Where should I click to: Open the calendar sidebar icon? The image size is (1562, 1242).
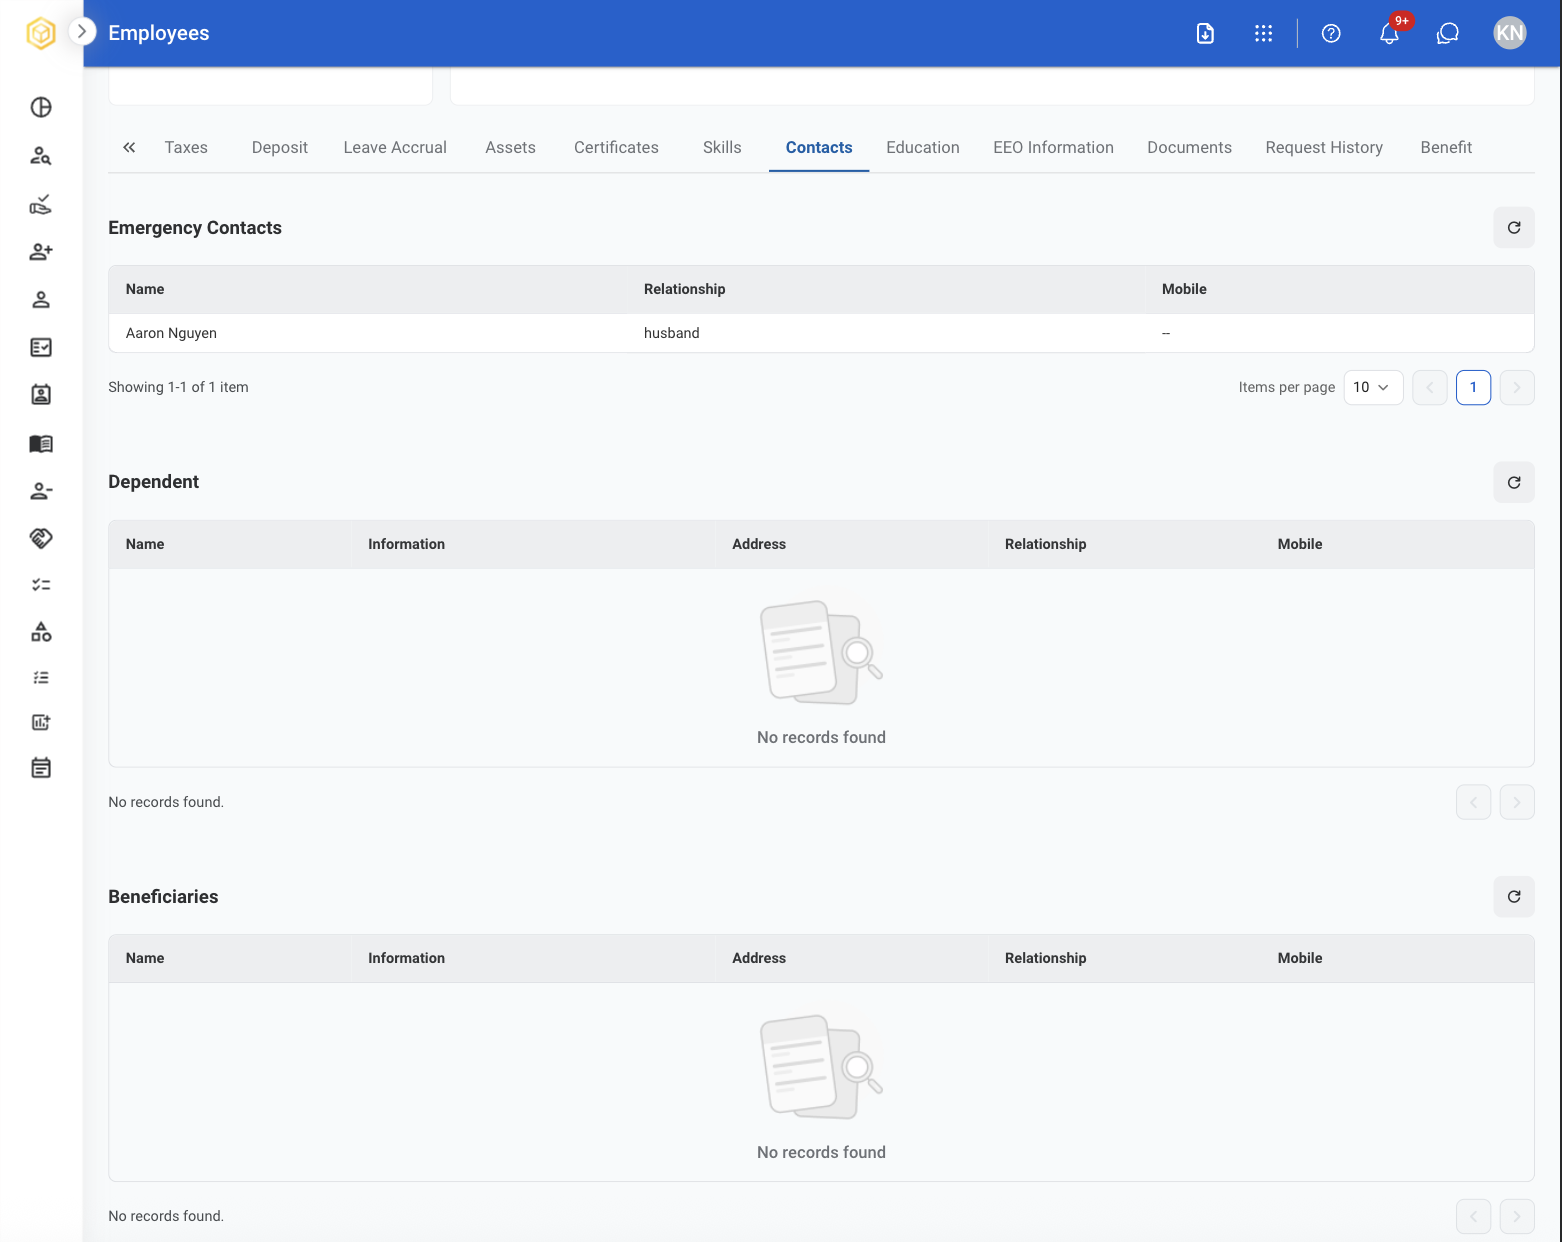tap(41, 768)
